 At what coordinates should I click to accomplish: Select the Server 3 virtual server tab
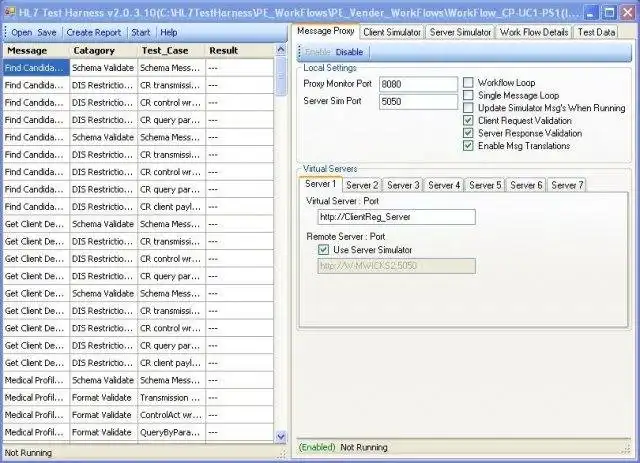click(403, 185)
